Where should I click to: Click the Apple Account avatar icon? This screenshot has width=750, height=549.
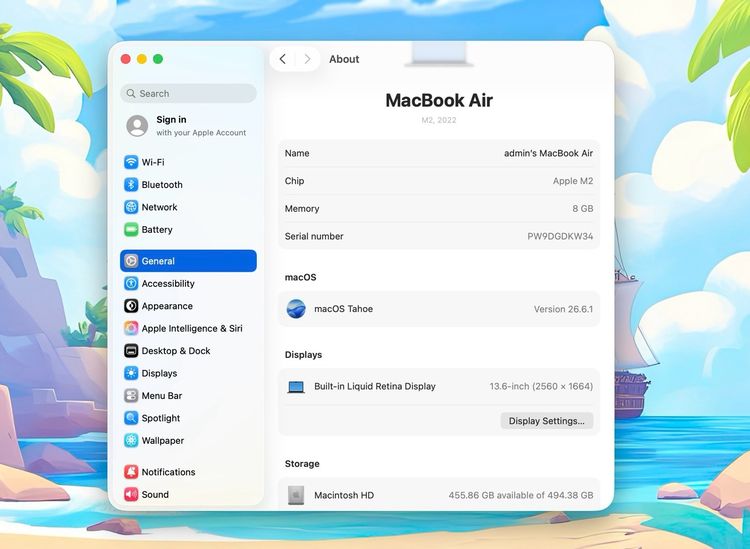[x=137, y=126]
